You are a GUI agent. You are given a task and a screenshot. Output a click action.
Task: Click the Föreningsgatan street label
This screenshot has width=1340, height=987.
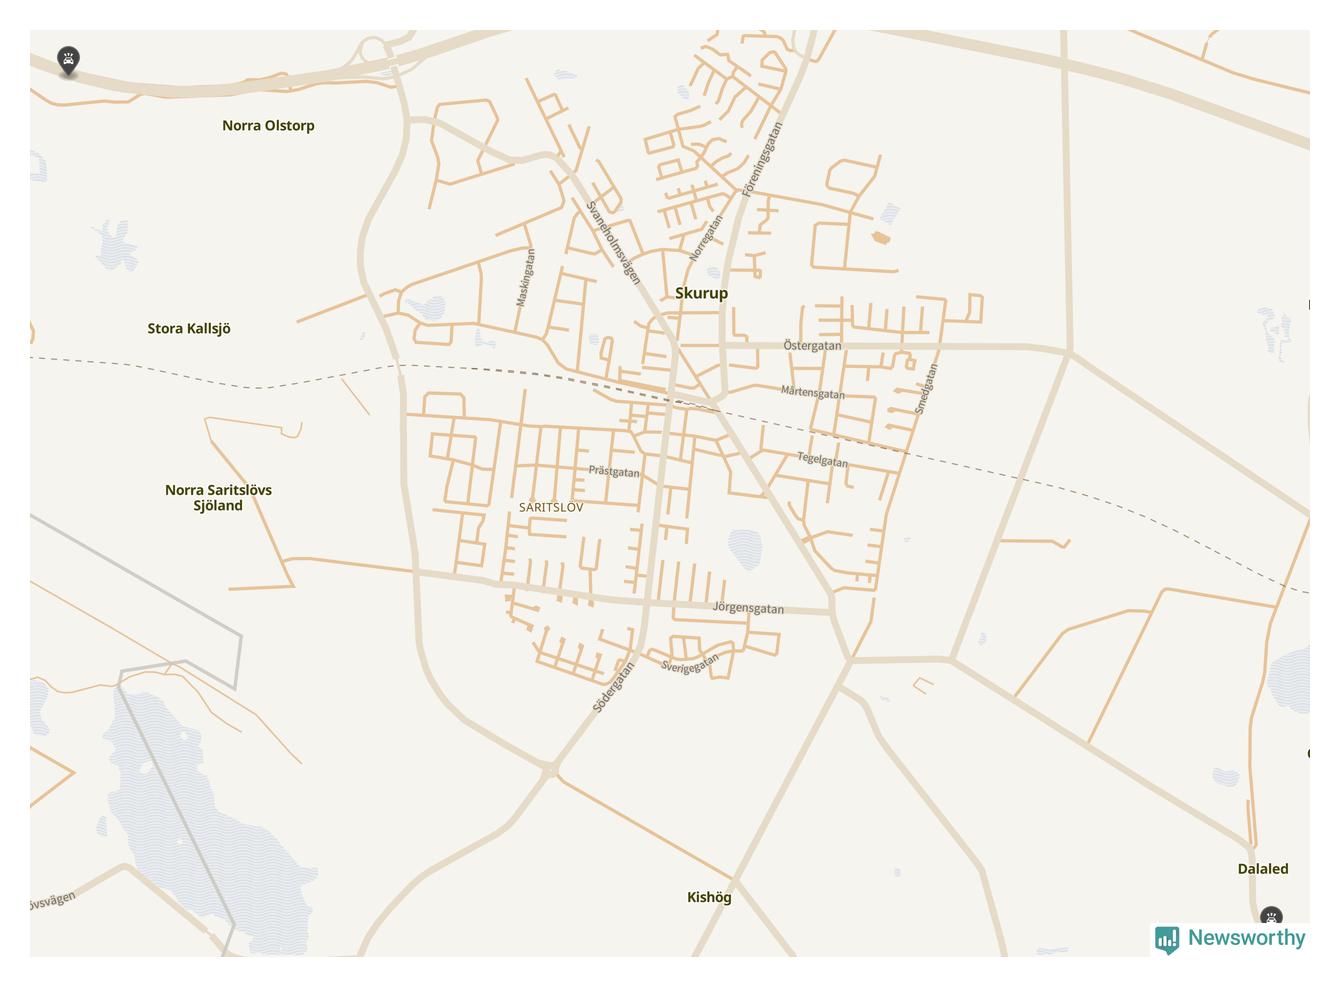(x=761, y=159)
